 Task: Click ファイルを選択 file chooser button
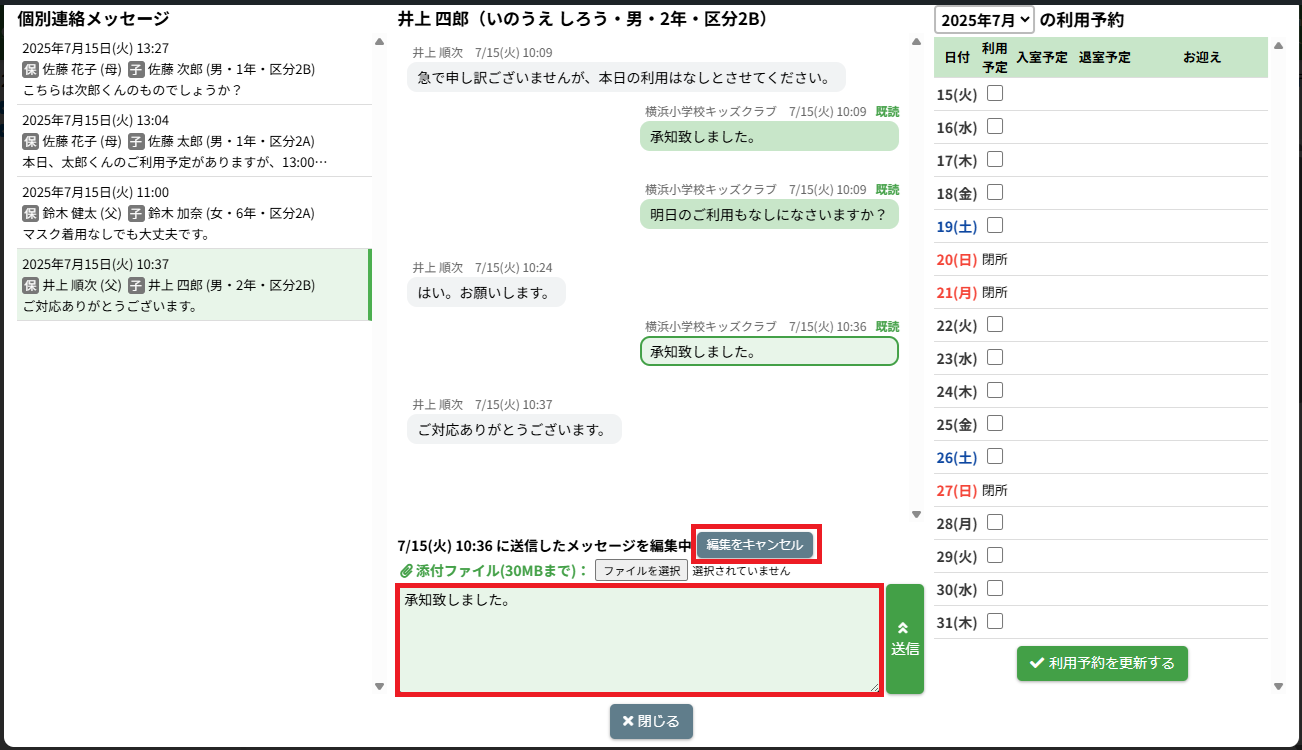pos(641,571)
